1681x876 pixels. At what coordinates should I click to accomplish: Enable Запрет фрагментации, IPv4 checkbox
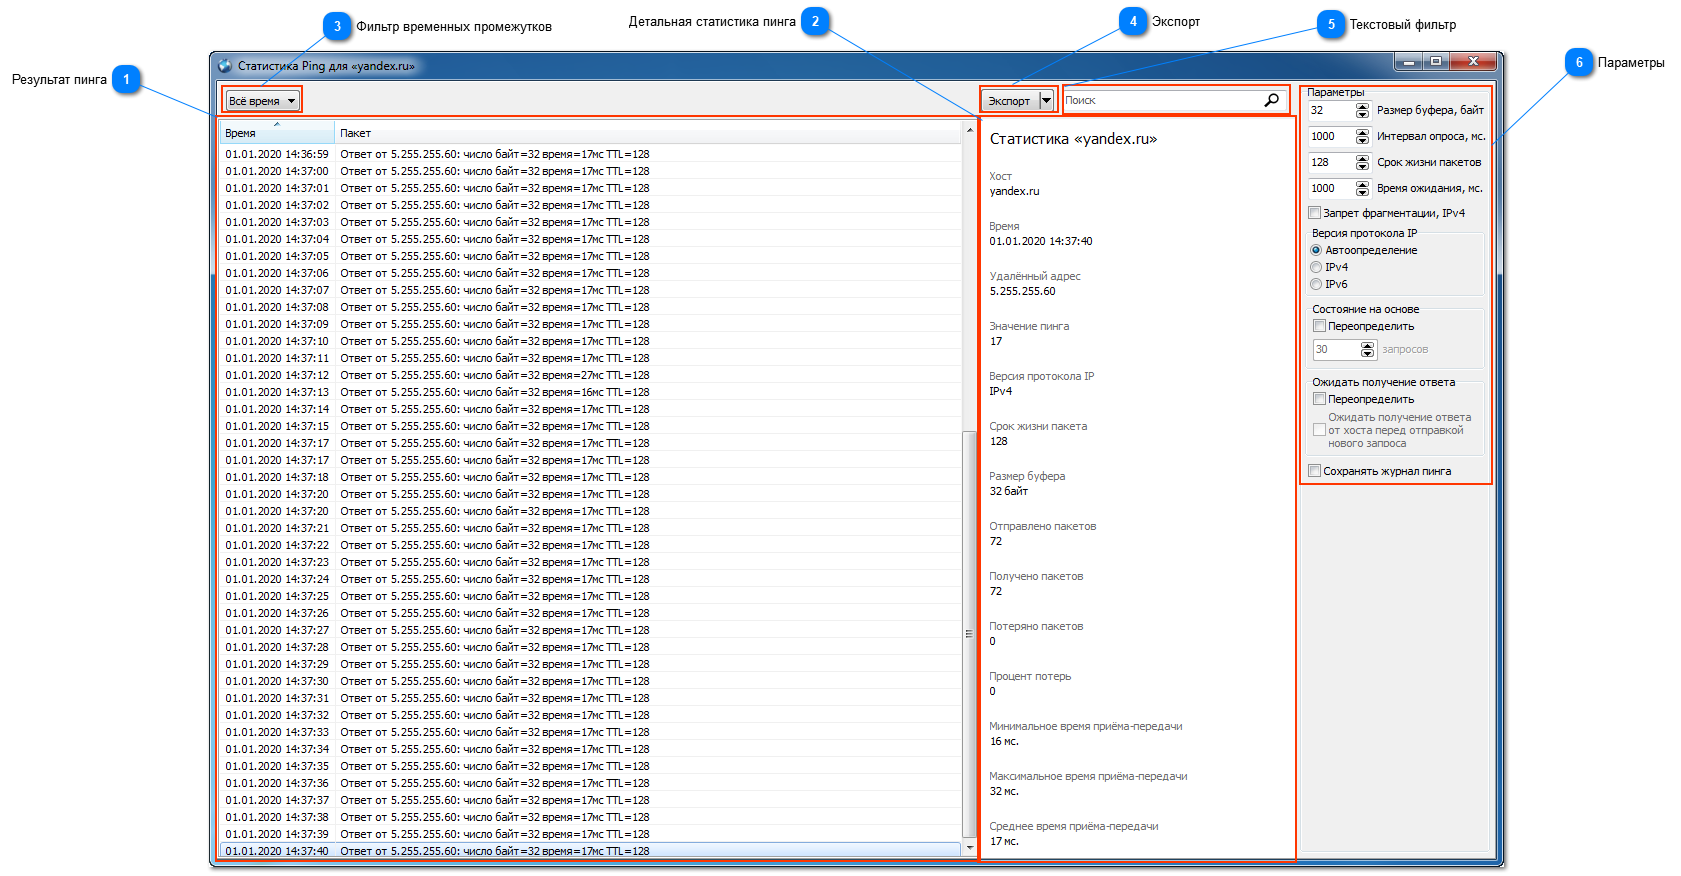pos(1315,213)
